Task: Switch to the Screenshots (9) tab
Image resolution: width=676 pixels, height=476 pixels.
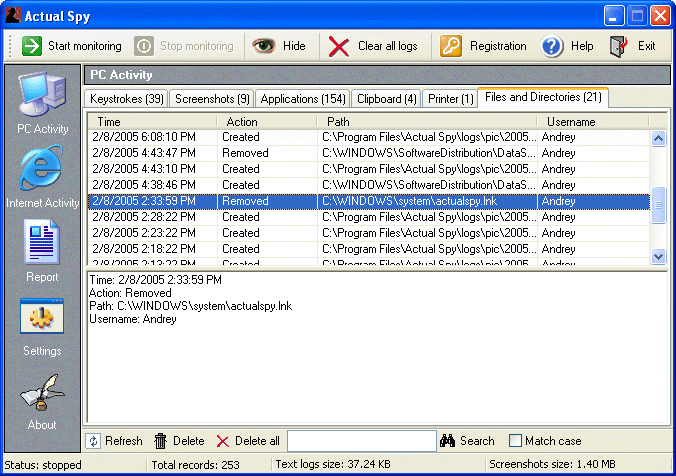Action: pos(212,99)
